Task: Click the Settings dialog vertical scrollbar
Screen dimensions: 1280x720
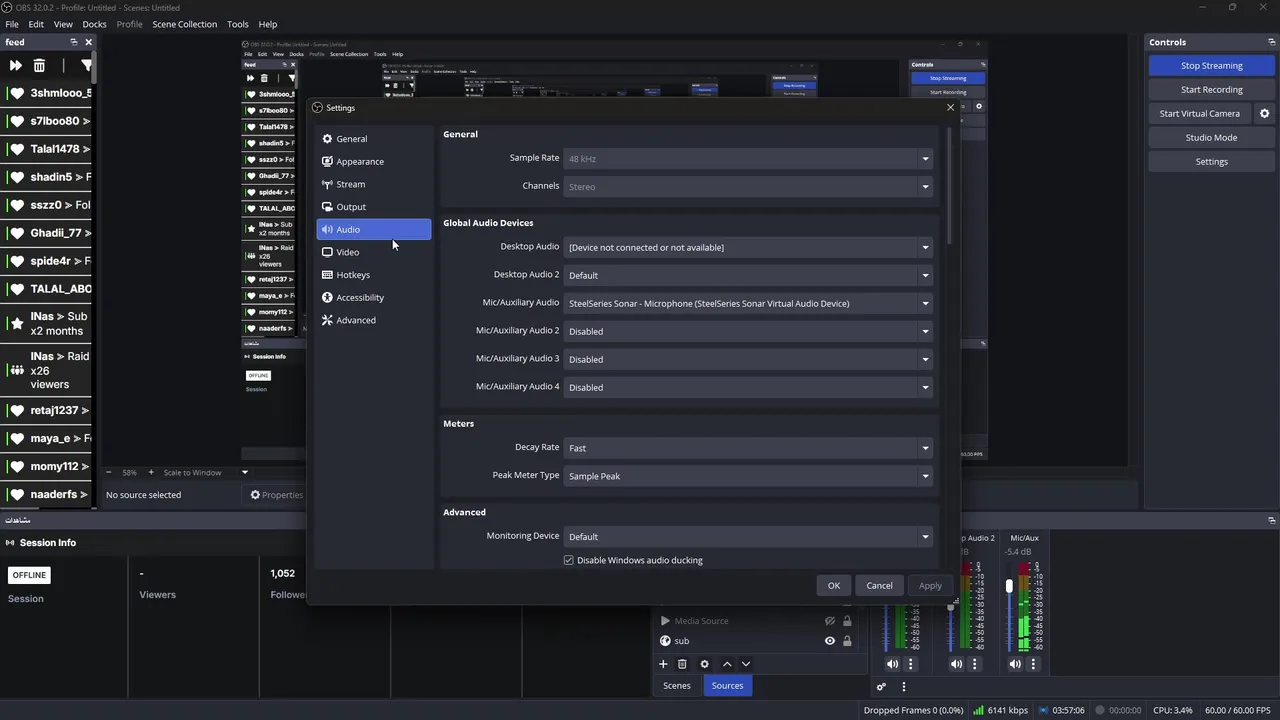Action: [x=948, y=185]
